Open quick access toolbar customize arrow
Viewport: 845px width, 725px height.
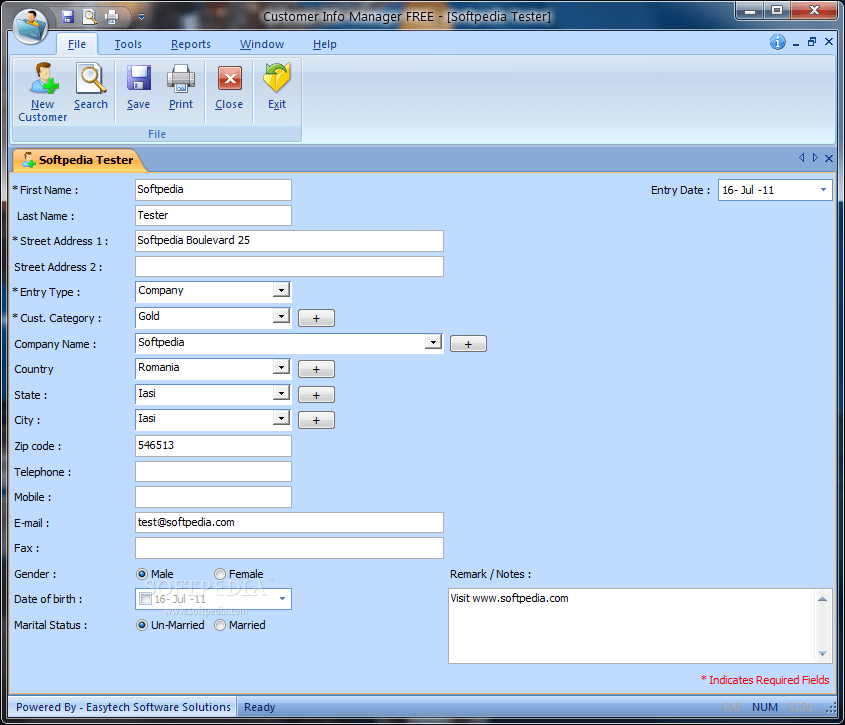[x=141, y=17]
